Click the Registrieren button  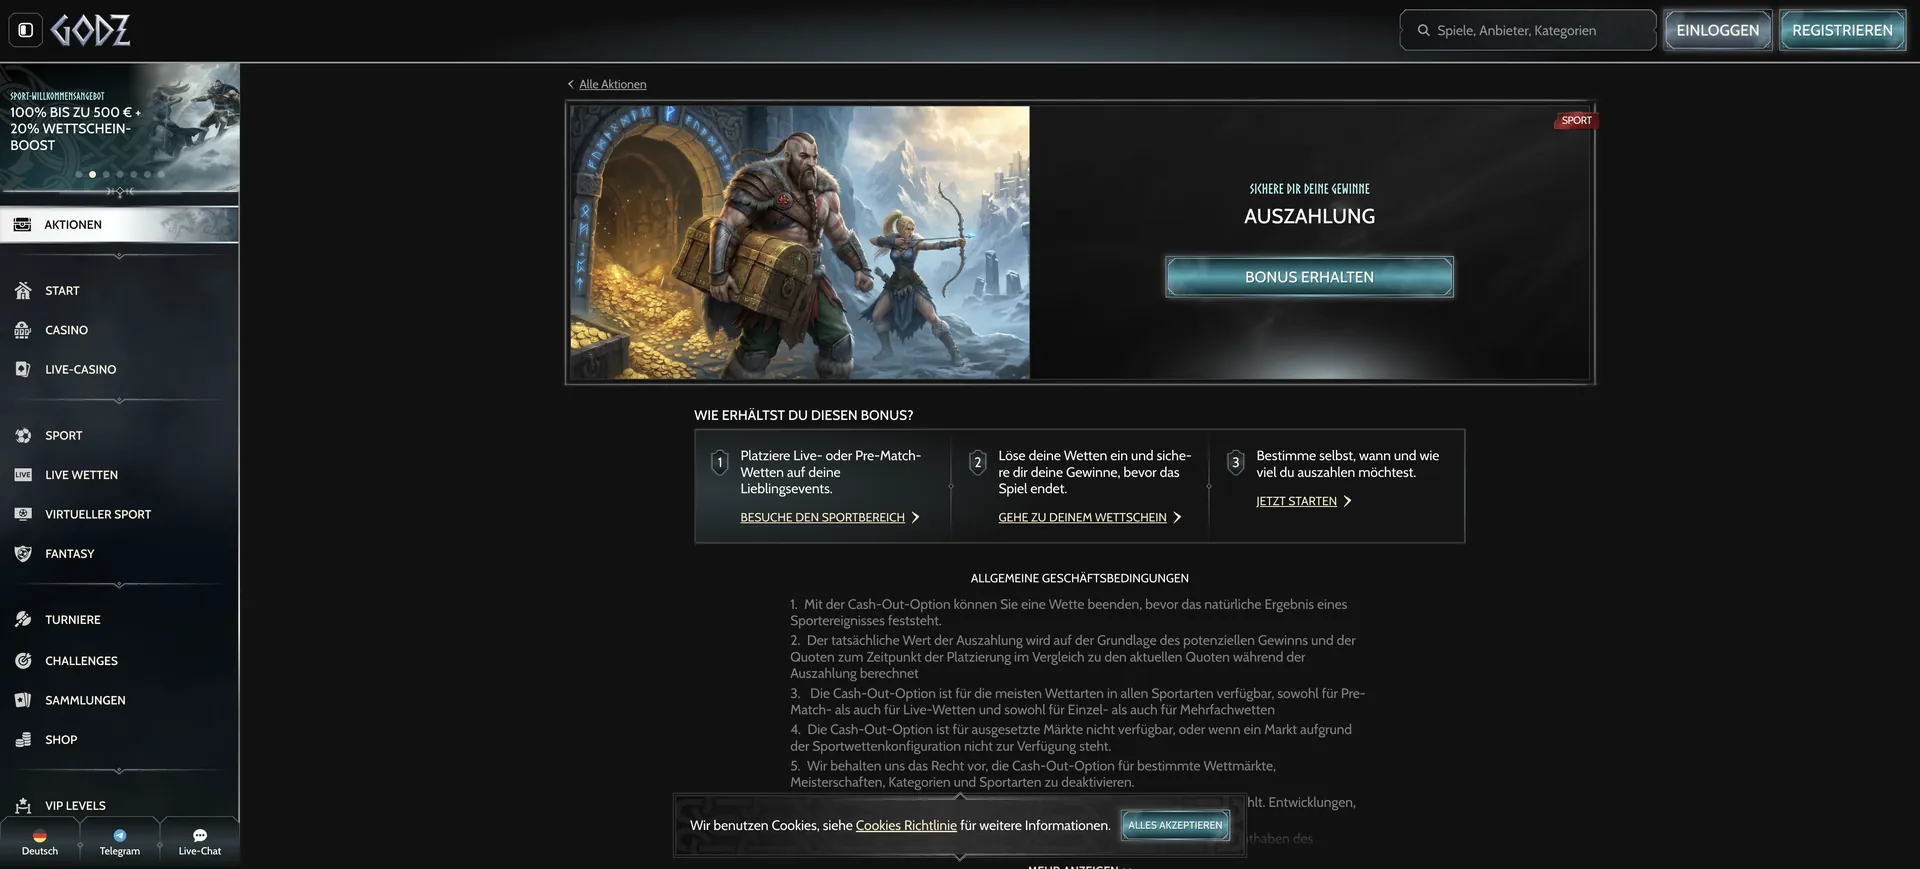(1842, 30)
